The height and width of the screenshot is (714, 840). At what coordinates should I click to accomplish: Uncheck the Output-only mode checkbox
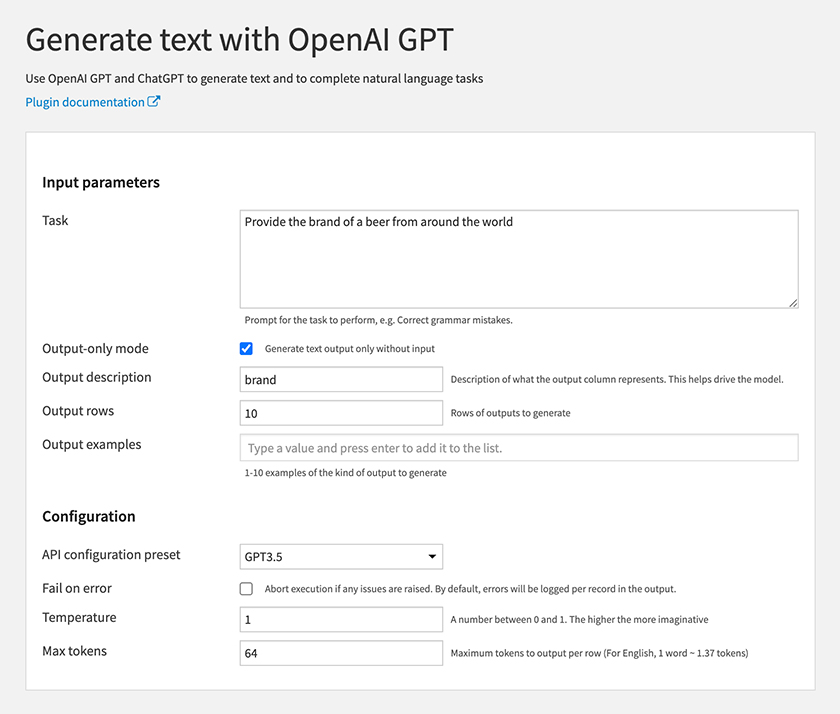(246, 349)
